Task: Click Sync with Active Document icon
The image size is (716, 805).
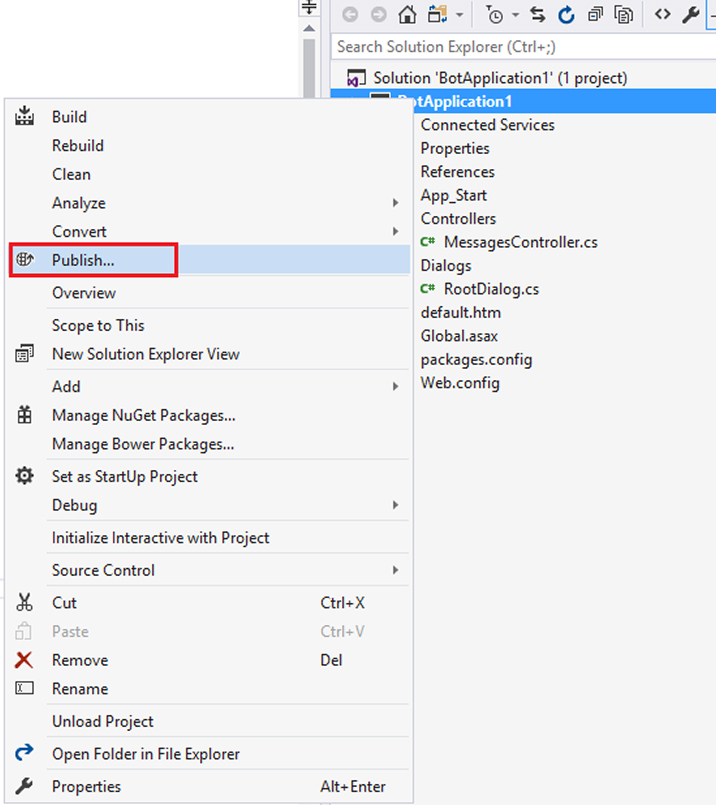Action: tap(538, 14)
